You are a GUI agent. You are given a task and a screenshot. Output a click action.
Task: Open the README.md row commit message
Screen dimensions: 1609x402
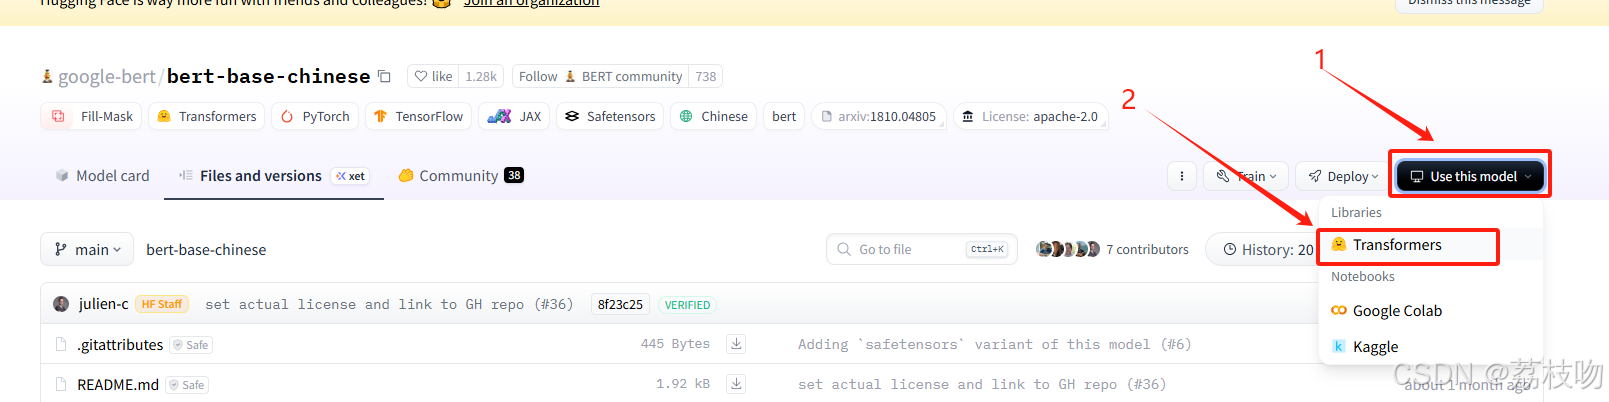pos(982,384)
